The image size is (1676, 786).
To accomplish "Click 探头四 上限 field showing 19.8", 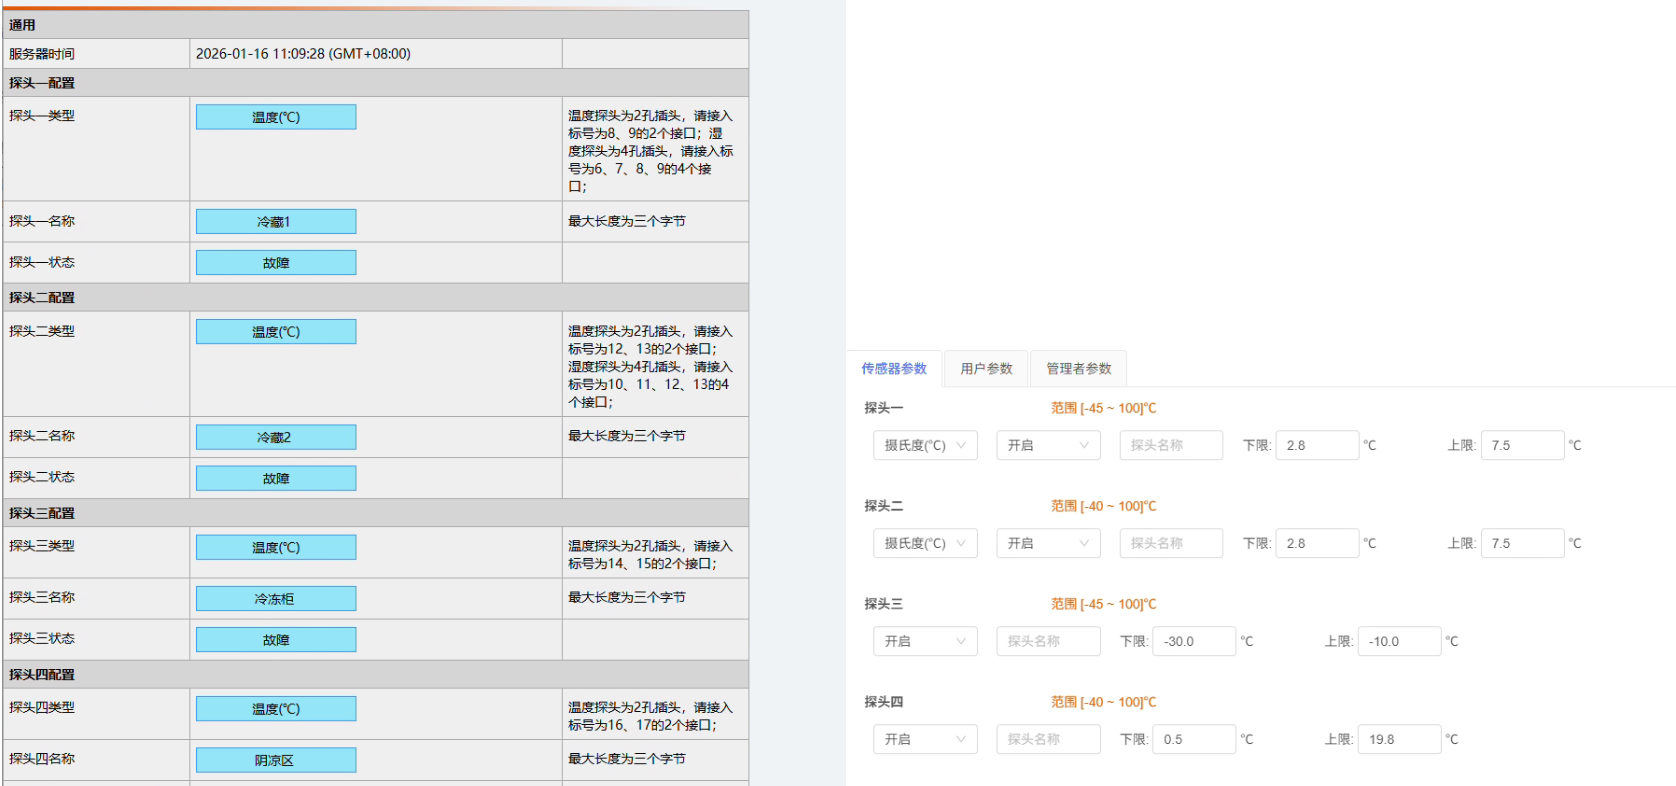I will click(x=1399, y=740).
